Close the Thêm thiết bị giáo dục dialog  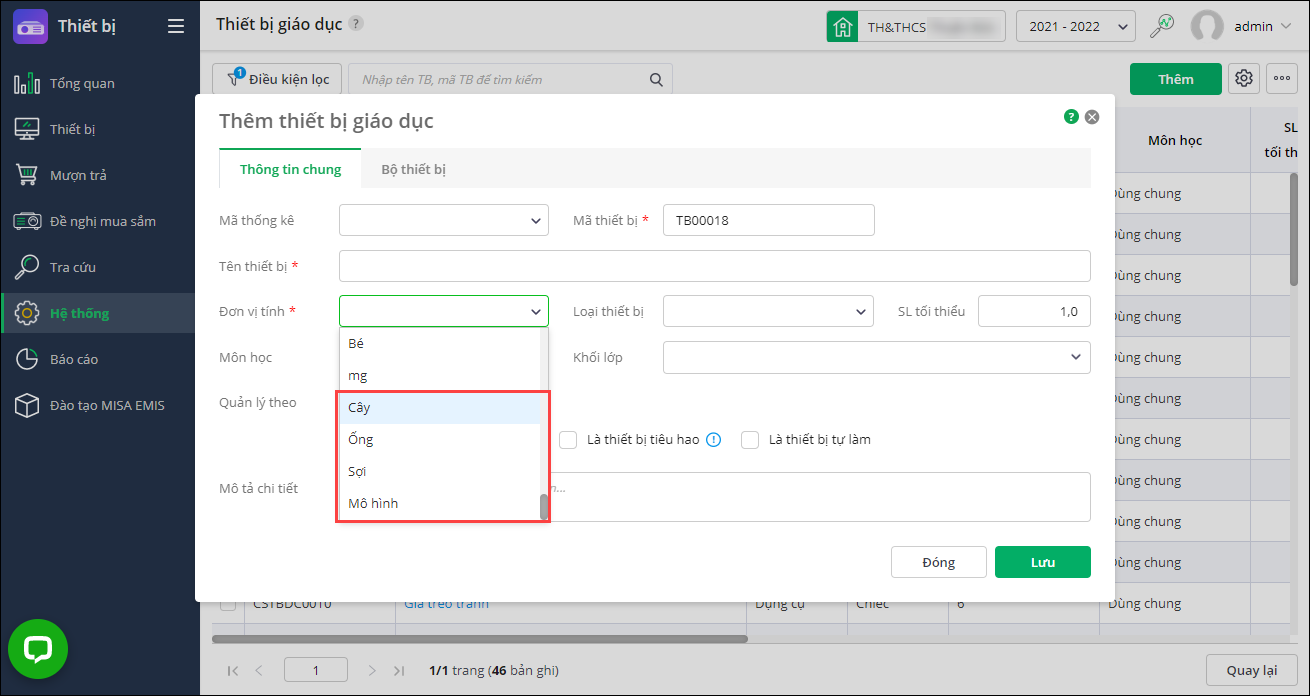1092,117
